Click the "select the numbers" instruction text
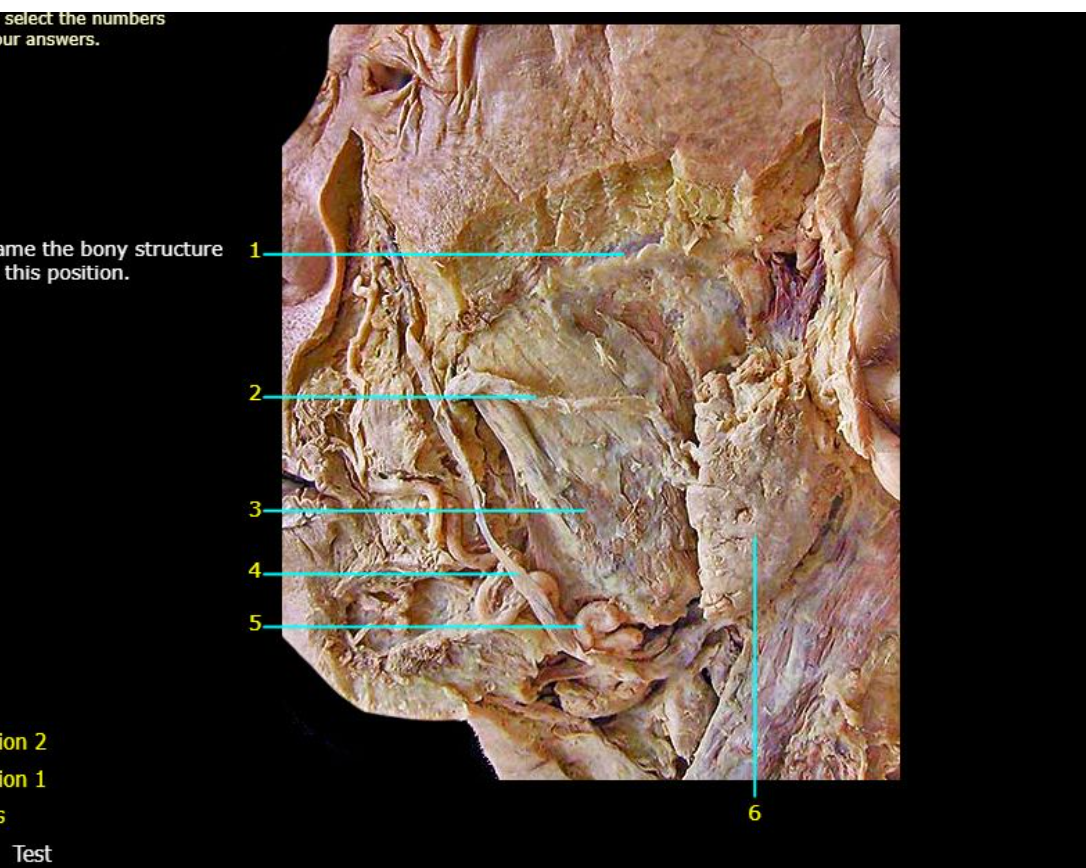Screen dimensions: 1086x868 pos(84,18)
